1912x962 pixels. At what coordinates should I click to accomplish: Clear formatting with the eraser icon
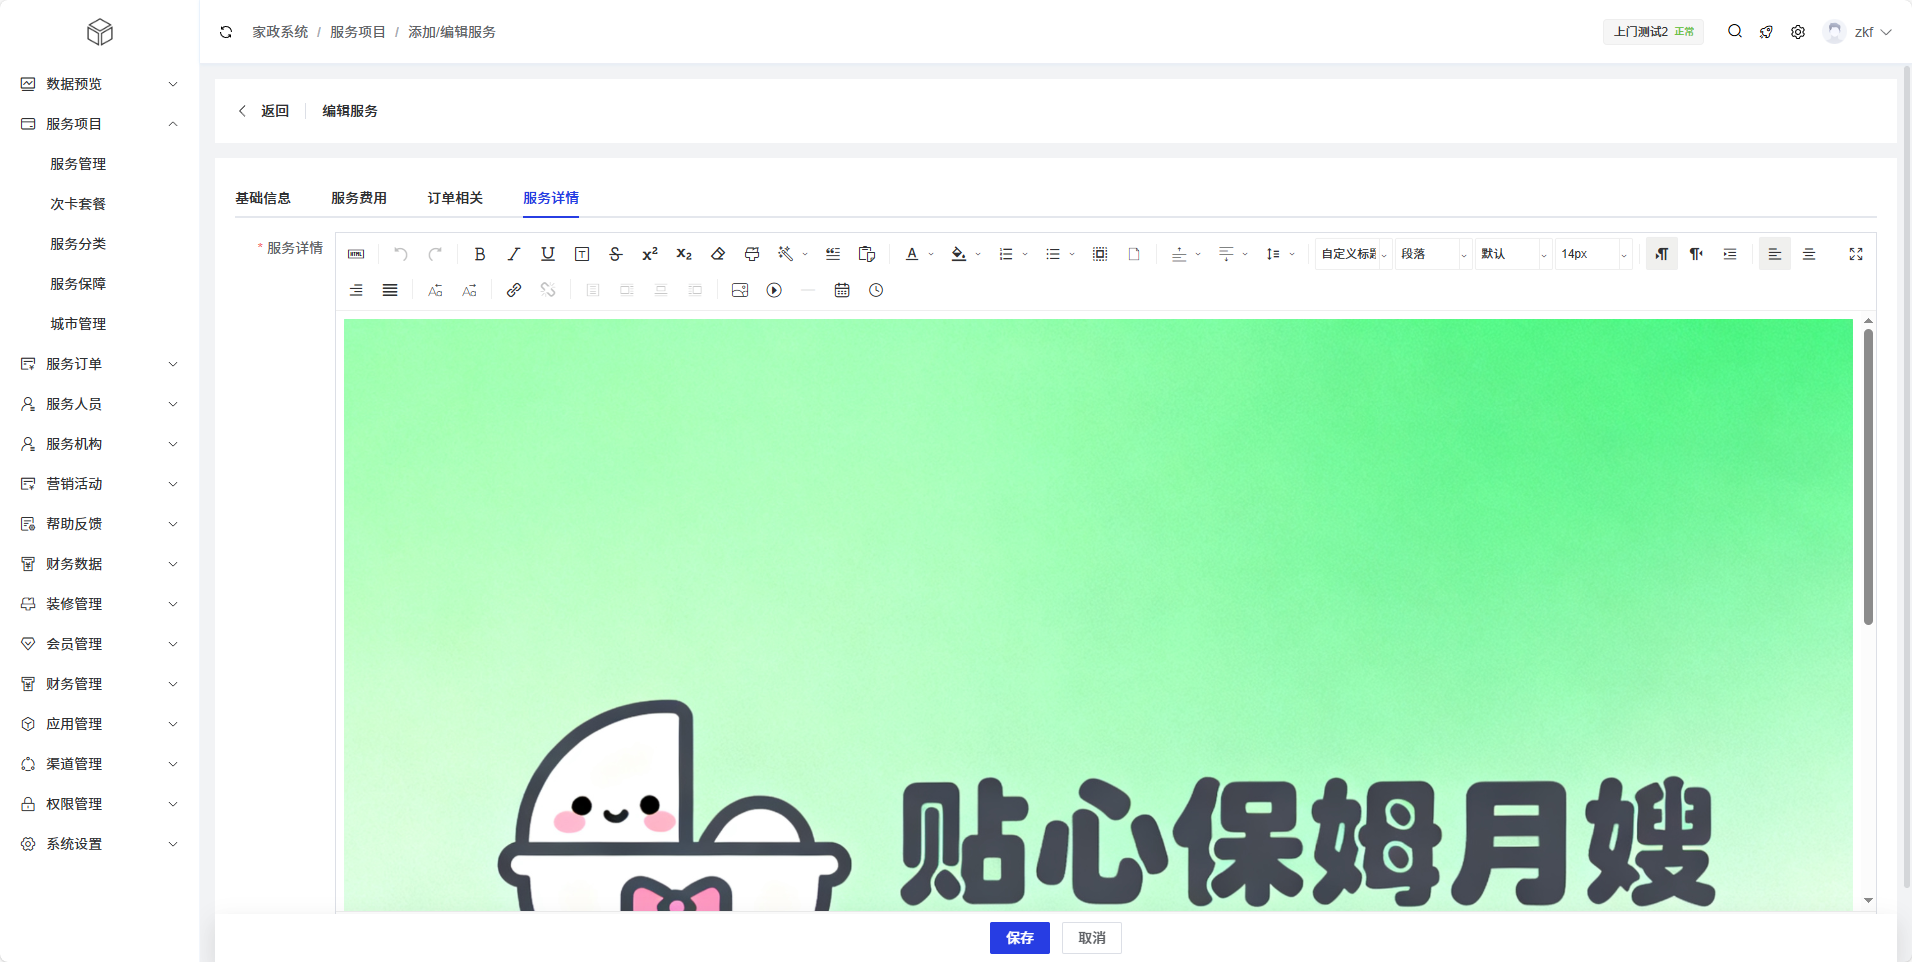(718, 254)
